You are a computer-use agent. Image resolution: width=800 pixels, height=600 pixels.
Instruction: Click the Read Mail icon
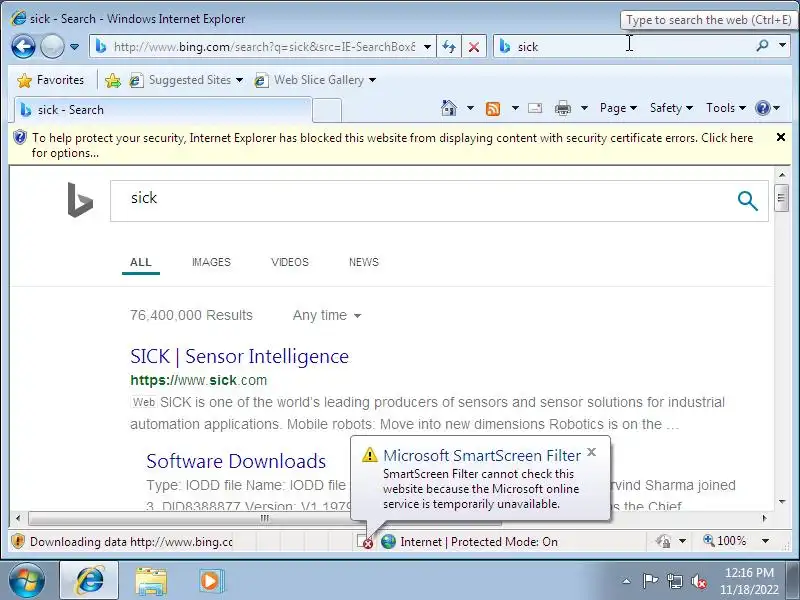[x=535, y=108]
